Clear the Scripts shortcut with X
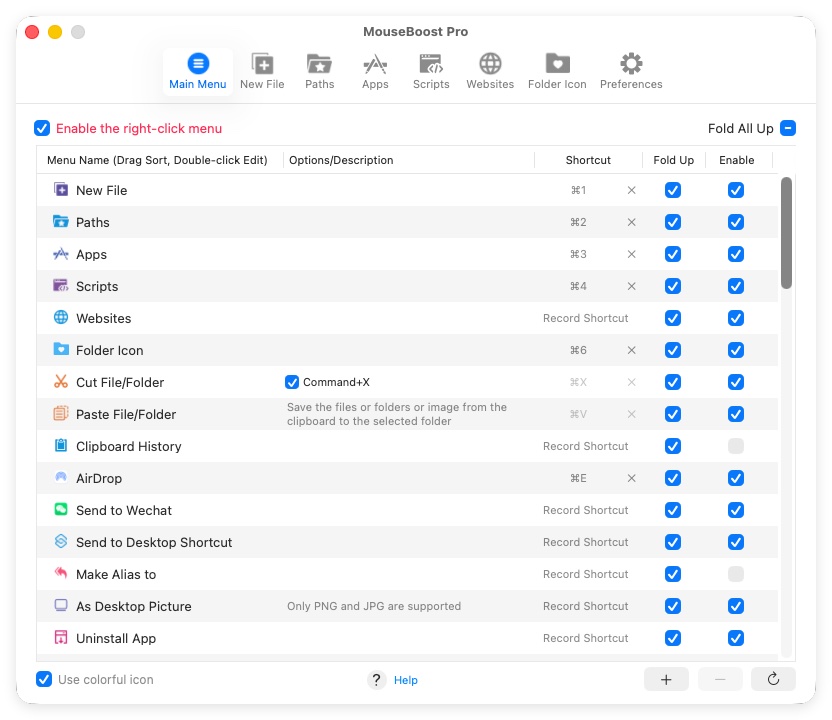 point(631,286)
